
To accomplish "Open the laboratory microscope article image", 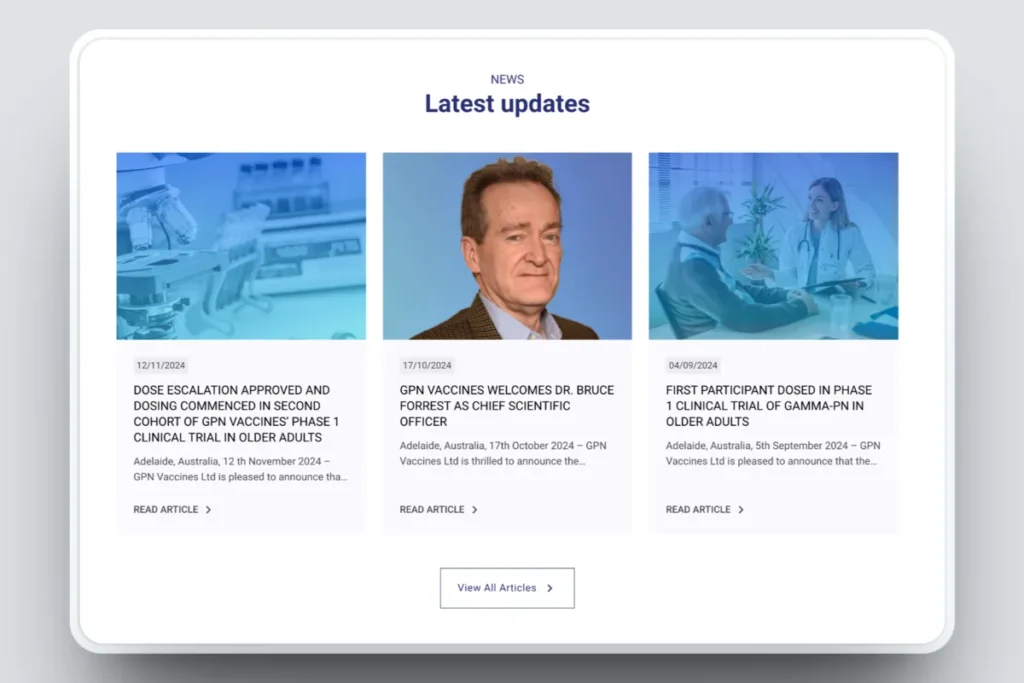I will (241, 246).
